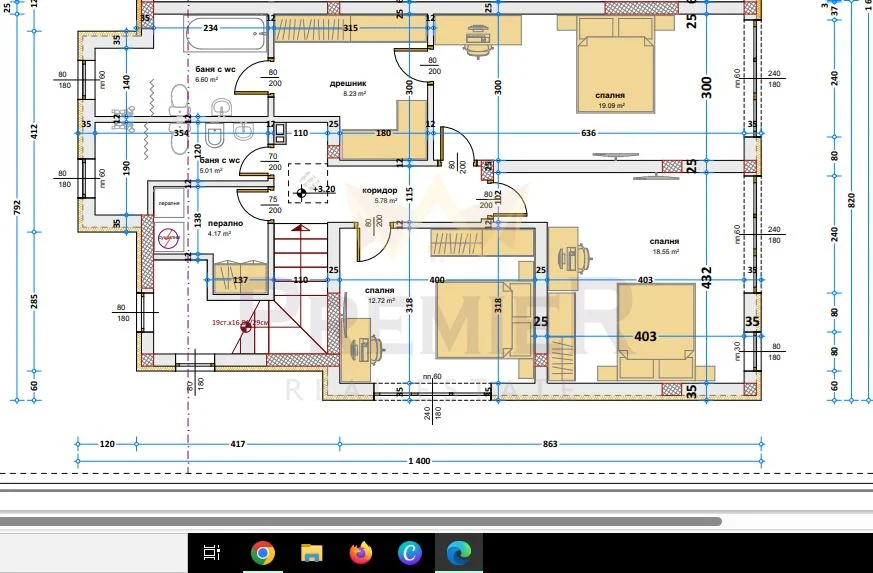Open the Canva app taskbar icon
The height and width of the screenshot is (573, 873).
coord(409,552)
